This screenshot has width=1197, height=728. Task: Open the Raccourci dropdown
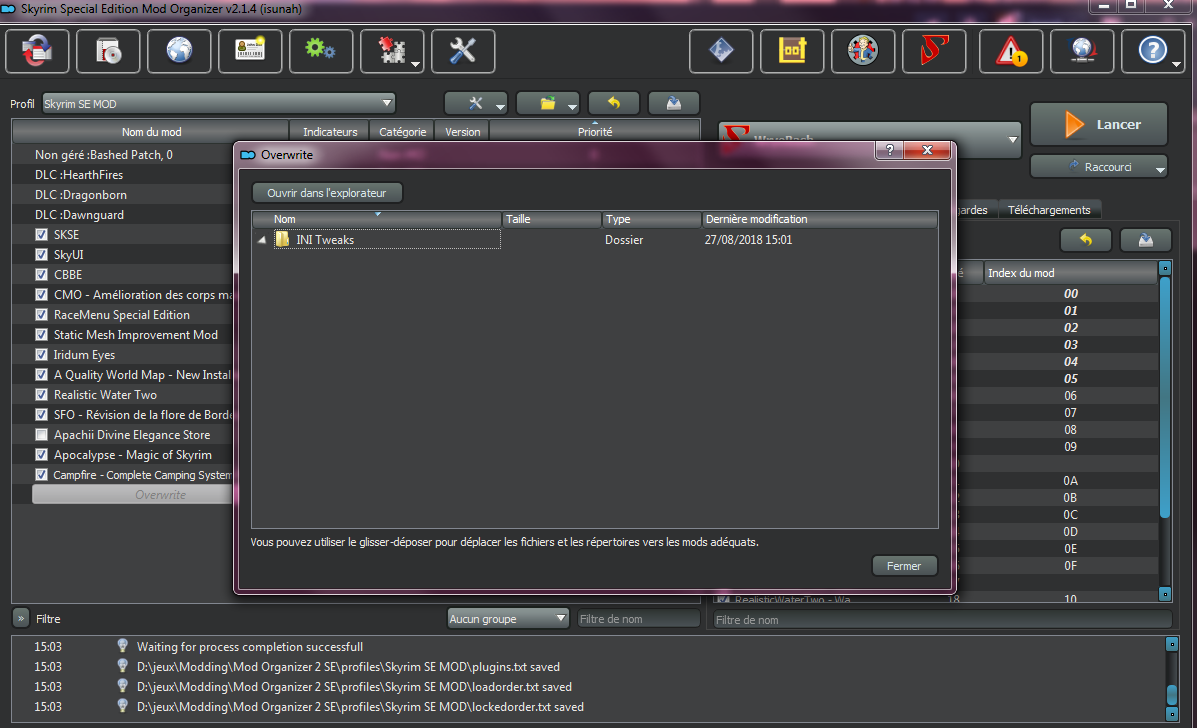(1099, 166)
